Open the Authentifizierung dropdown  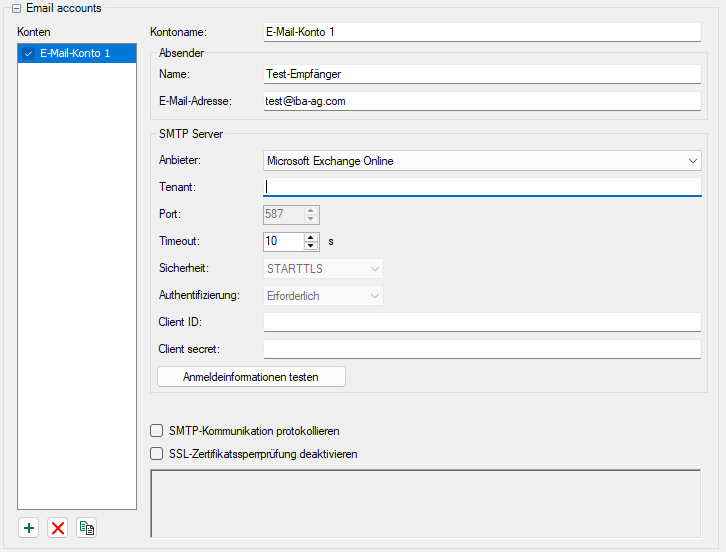point(323,295)
